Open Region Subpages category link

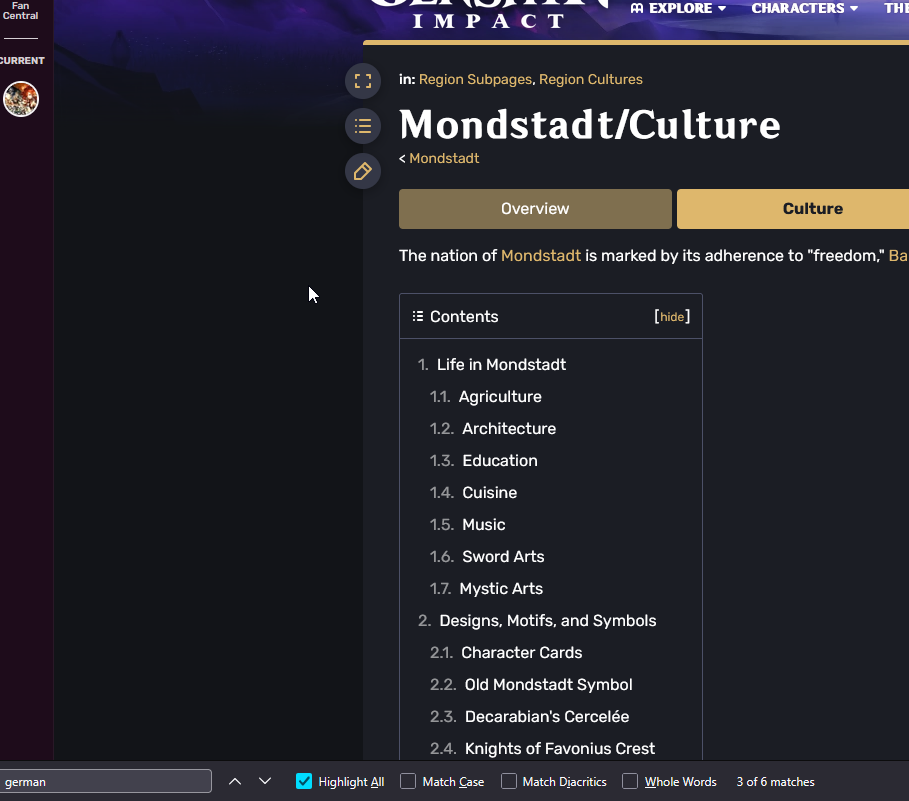475,79
